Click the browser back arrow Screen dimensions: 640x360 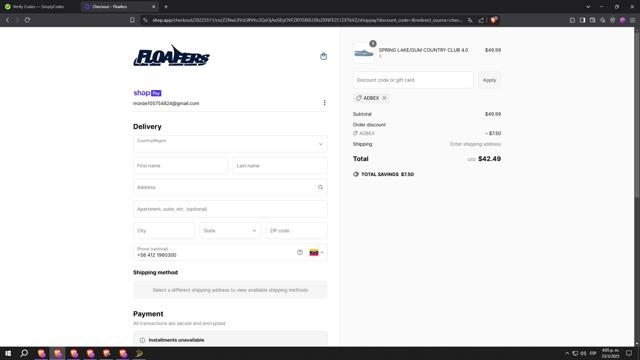(x=7, y=20)
